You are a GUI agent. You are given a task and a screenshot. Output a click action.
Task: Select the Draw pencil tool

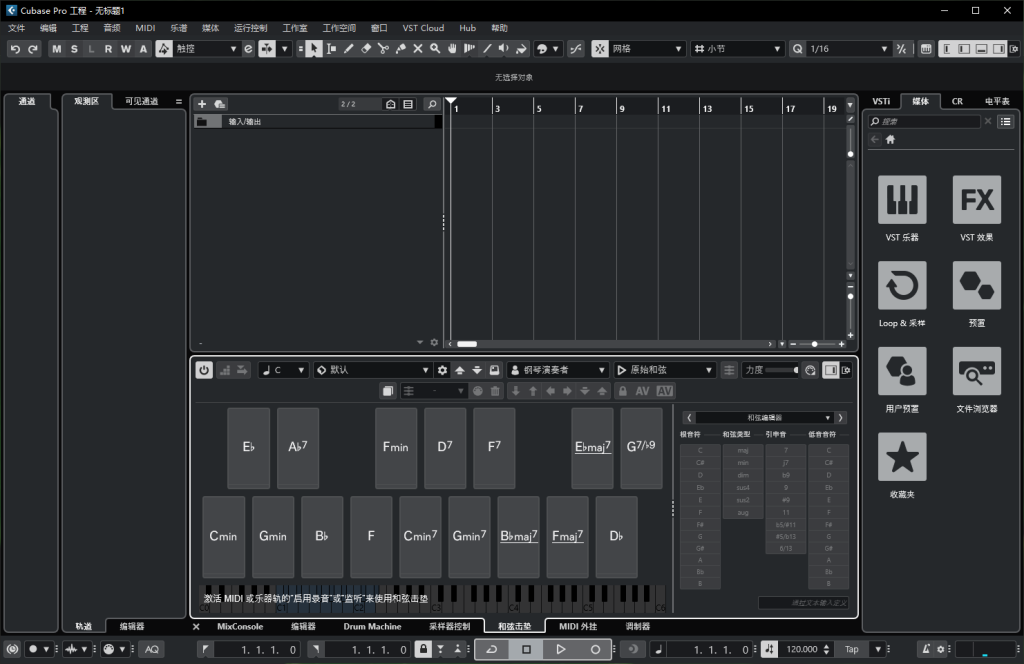[349, 49]
